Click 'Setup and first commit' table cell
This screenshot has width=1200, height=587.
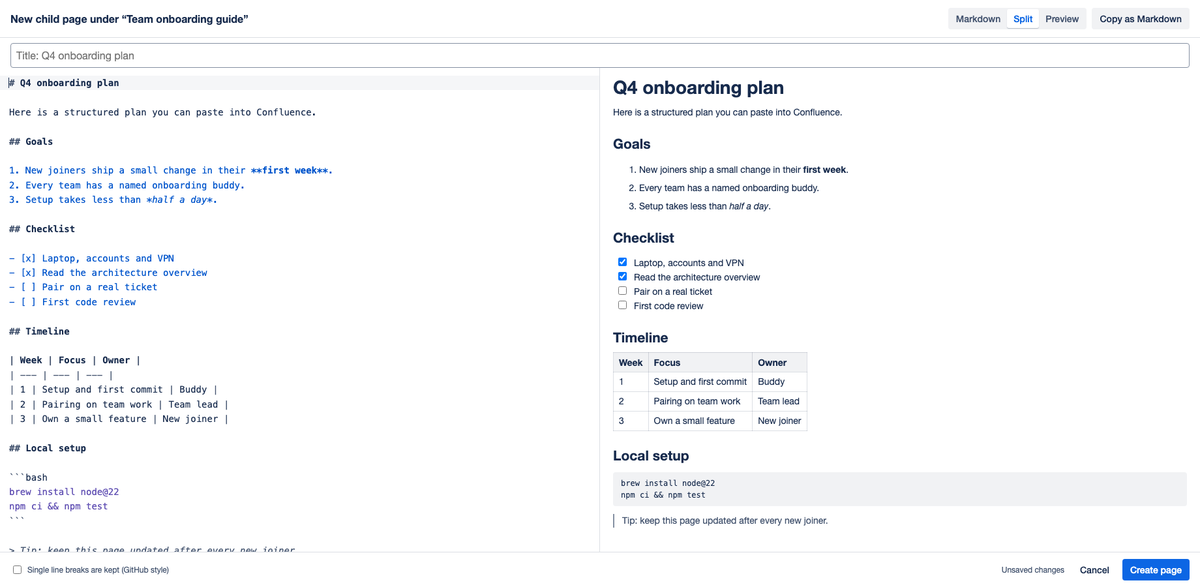pos(700,382)
